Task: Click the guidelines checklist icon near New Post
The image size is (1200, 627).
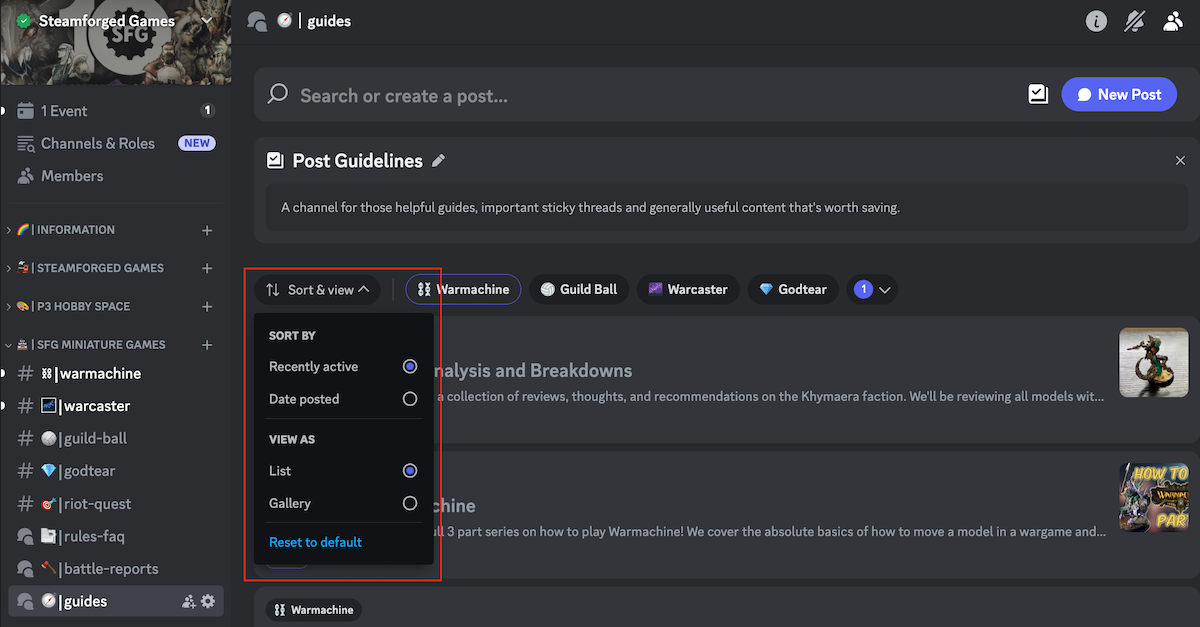Action: (x=1038, y=94)
